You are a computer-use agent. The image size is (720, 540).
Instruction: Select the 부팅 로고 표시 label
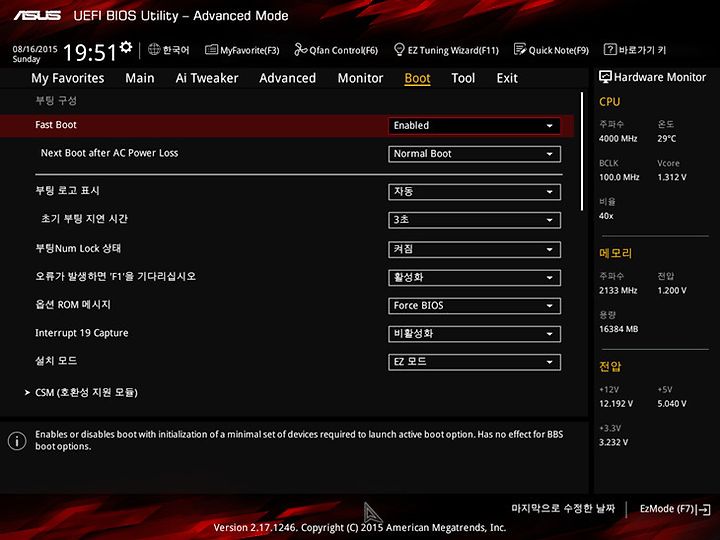point(68,190)
